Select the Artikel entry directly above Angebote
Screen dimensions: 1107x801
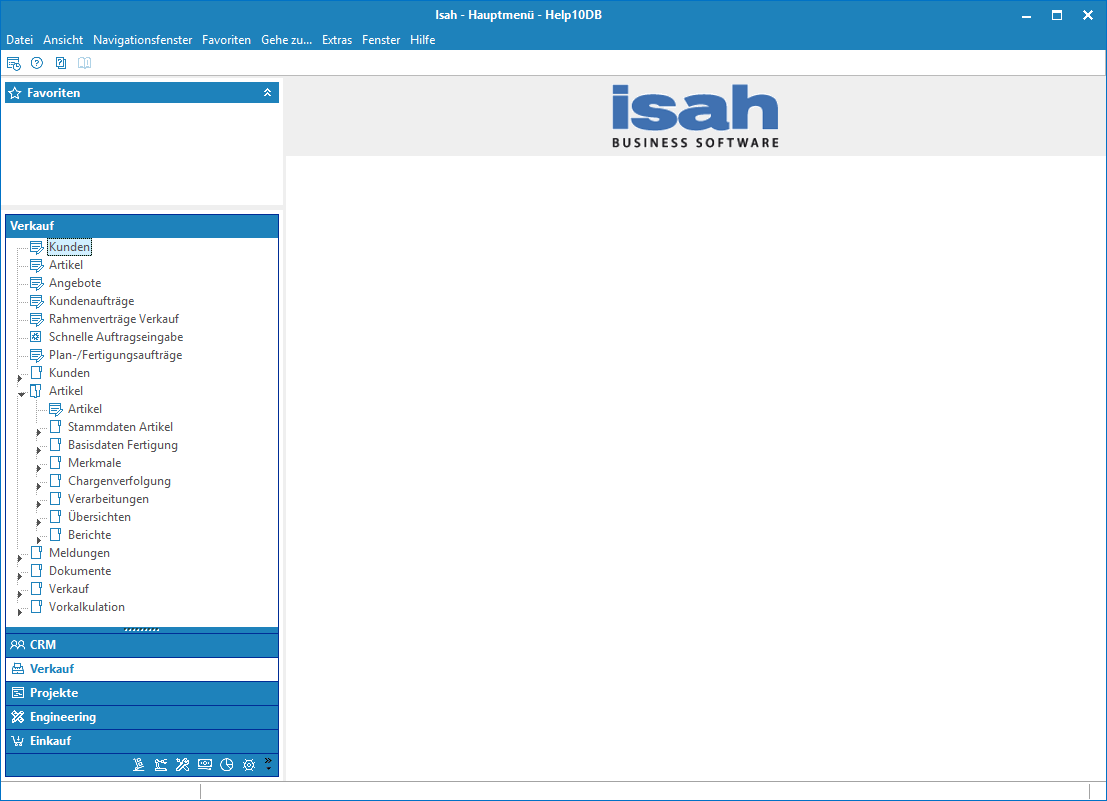coord(66,265)
